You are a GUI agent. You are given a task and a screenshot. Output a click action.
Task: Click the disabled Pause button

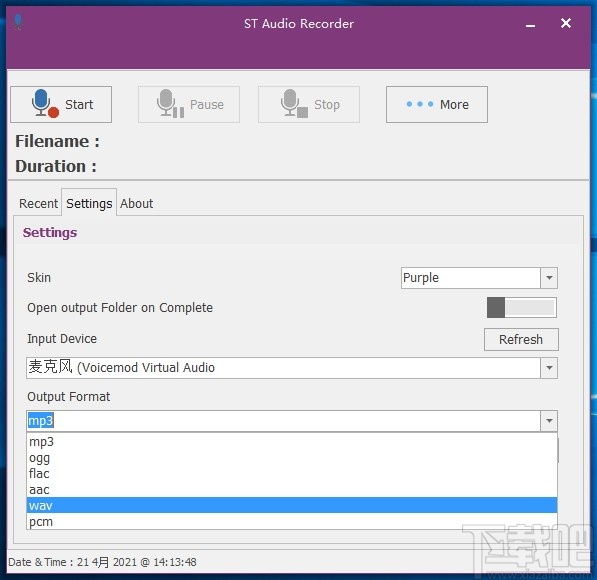pyautogui.click(x=189, y=104)
